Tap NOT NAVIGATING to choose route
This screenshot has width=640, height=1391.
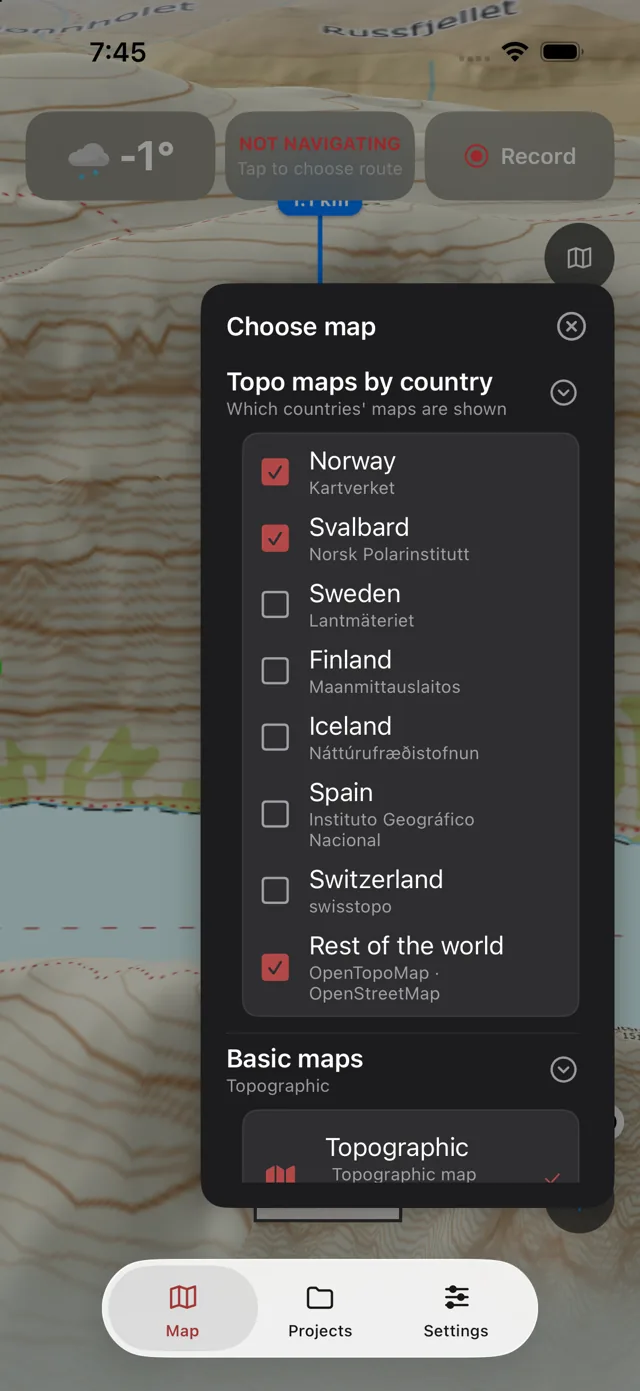tap(320, 156)
